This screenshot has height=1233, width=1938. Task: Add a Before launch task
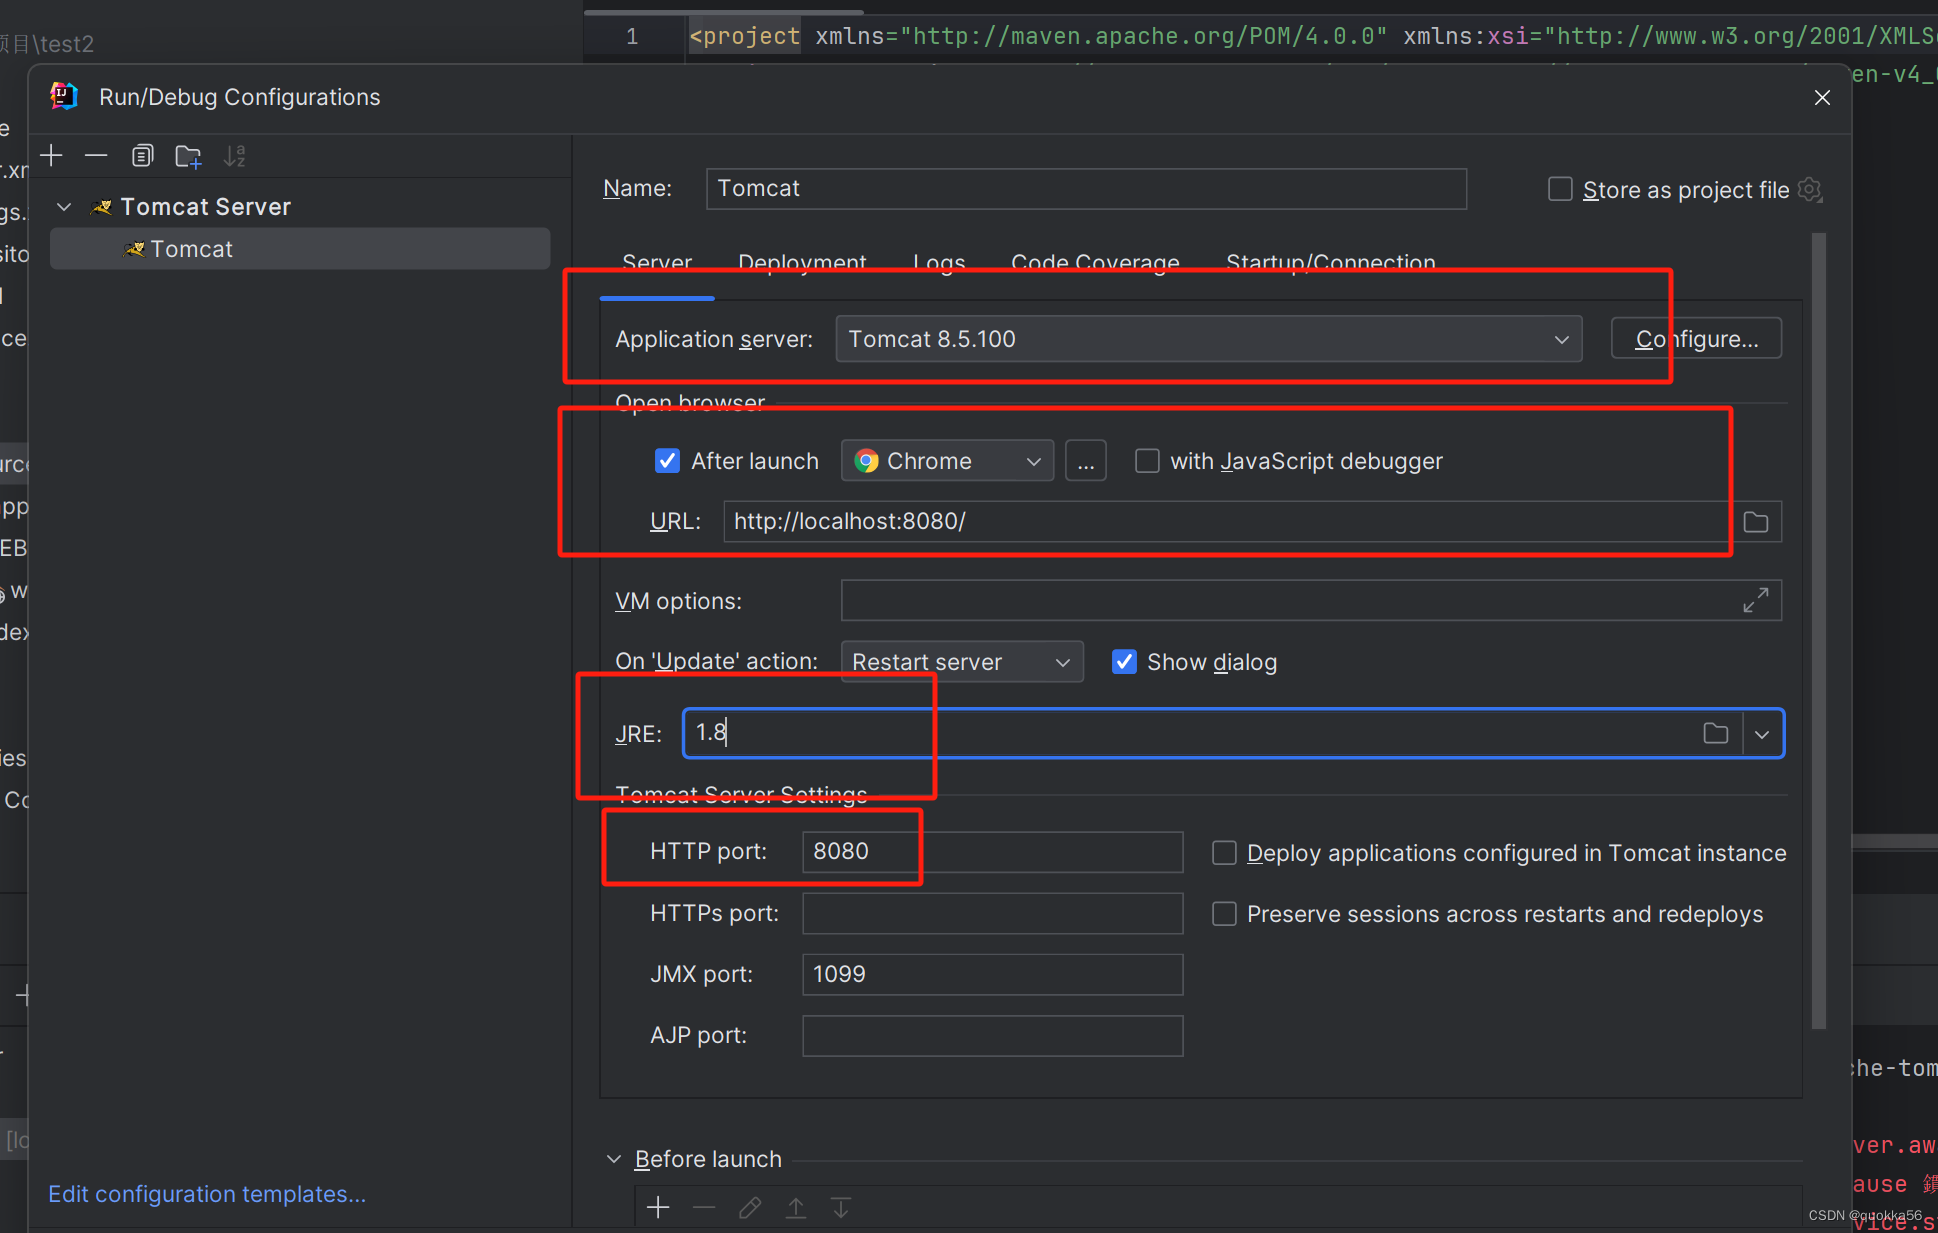(658, 1208)
